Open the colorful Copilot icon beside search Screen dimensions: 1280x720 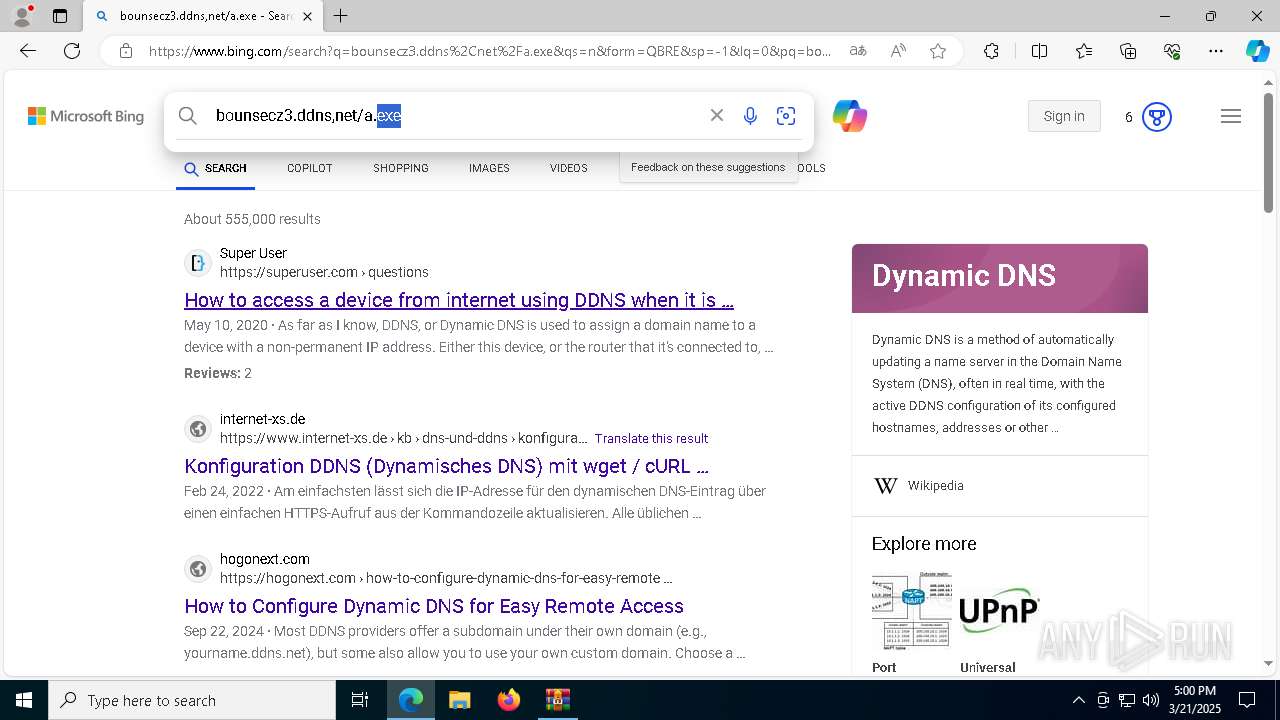[850, 116]
